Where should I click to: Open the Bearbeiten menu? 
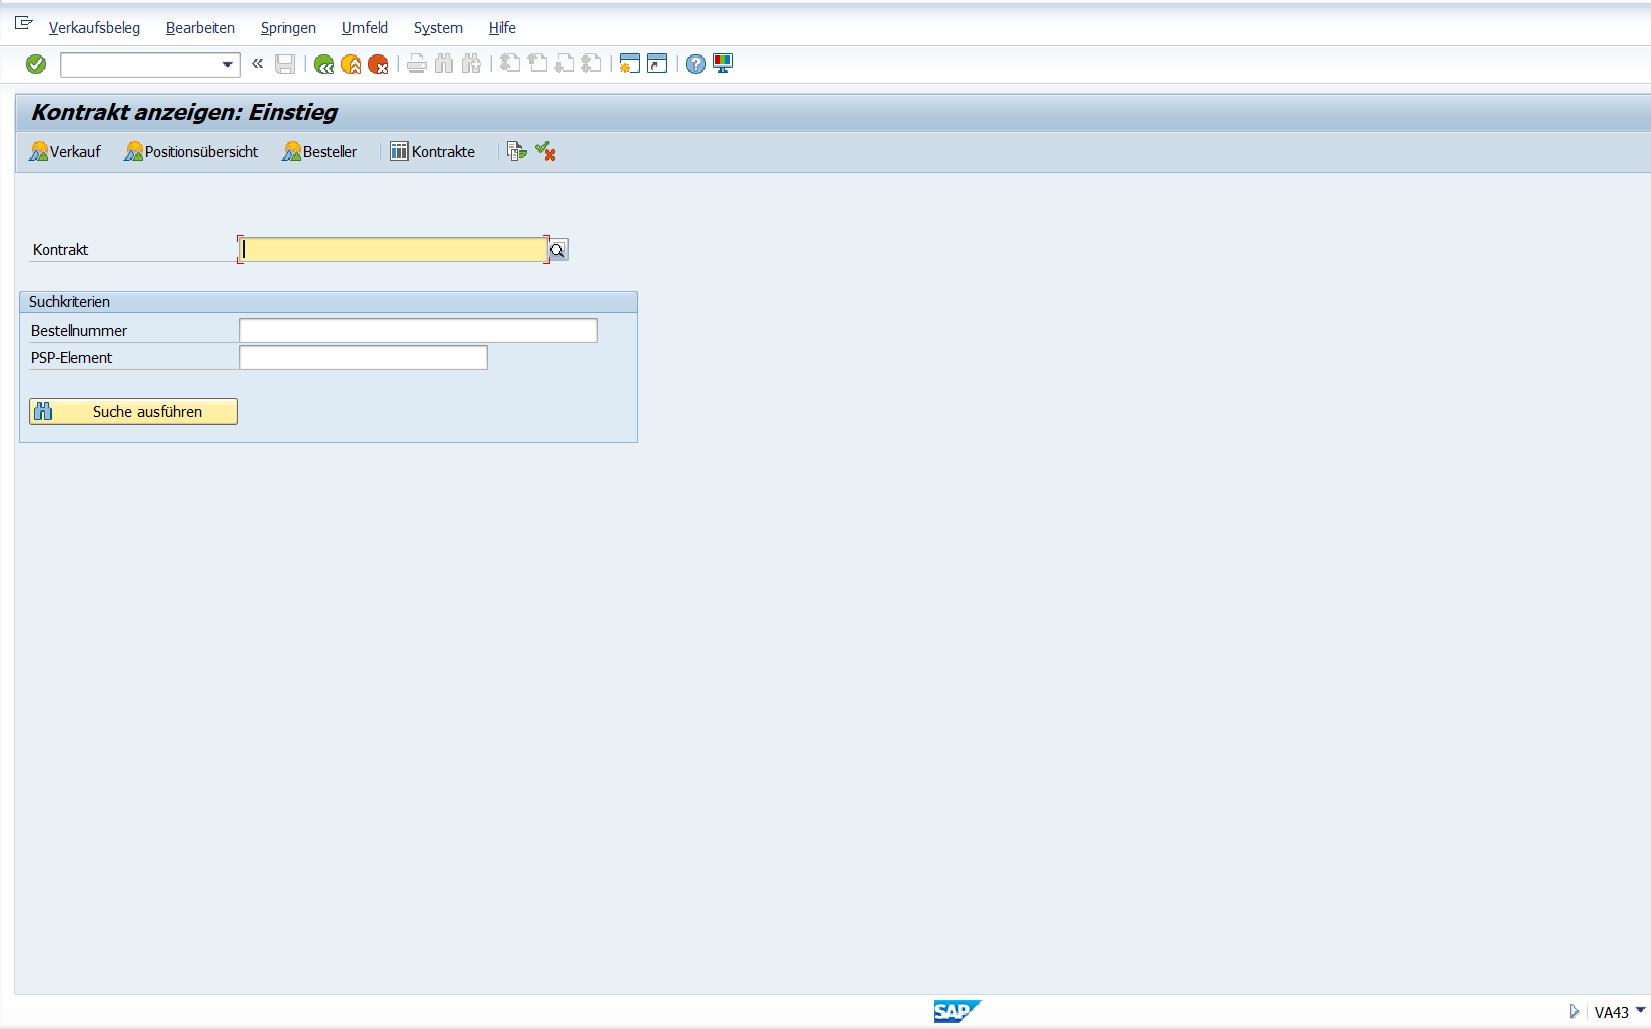[x=200, y=28]
